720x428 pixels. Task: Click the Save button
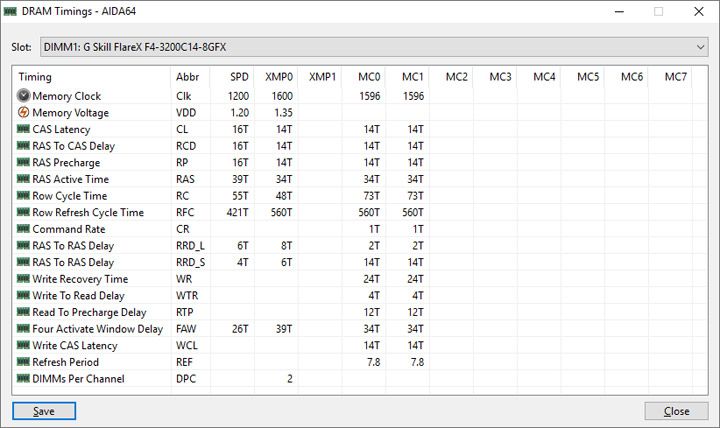(x=44, y=411)
